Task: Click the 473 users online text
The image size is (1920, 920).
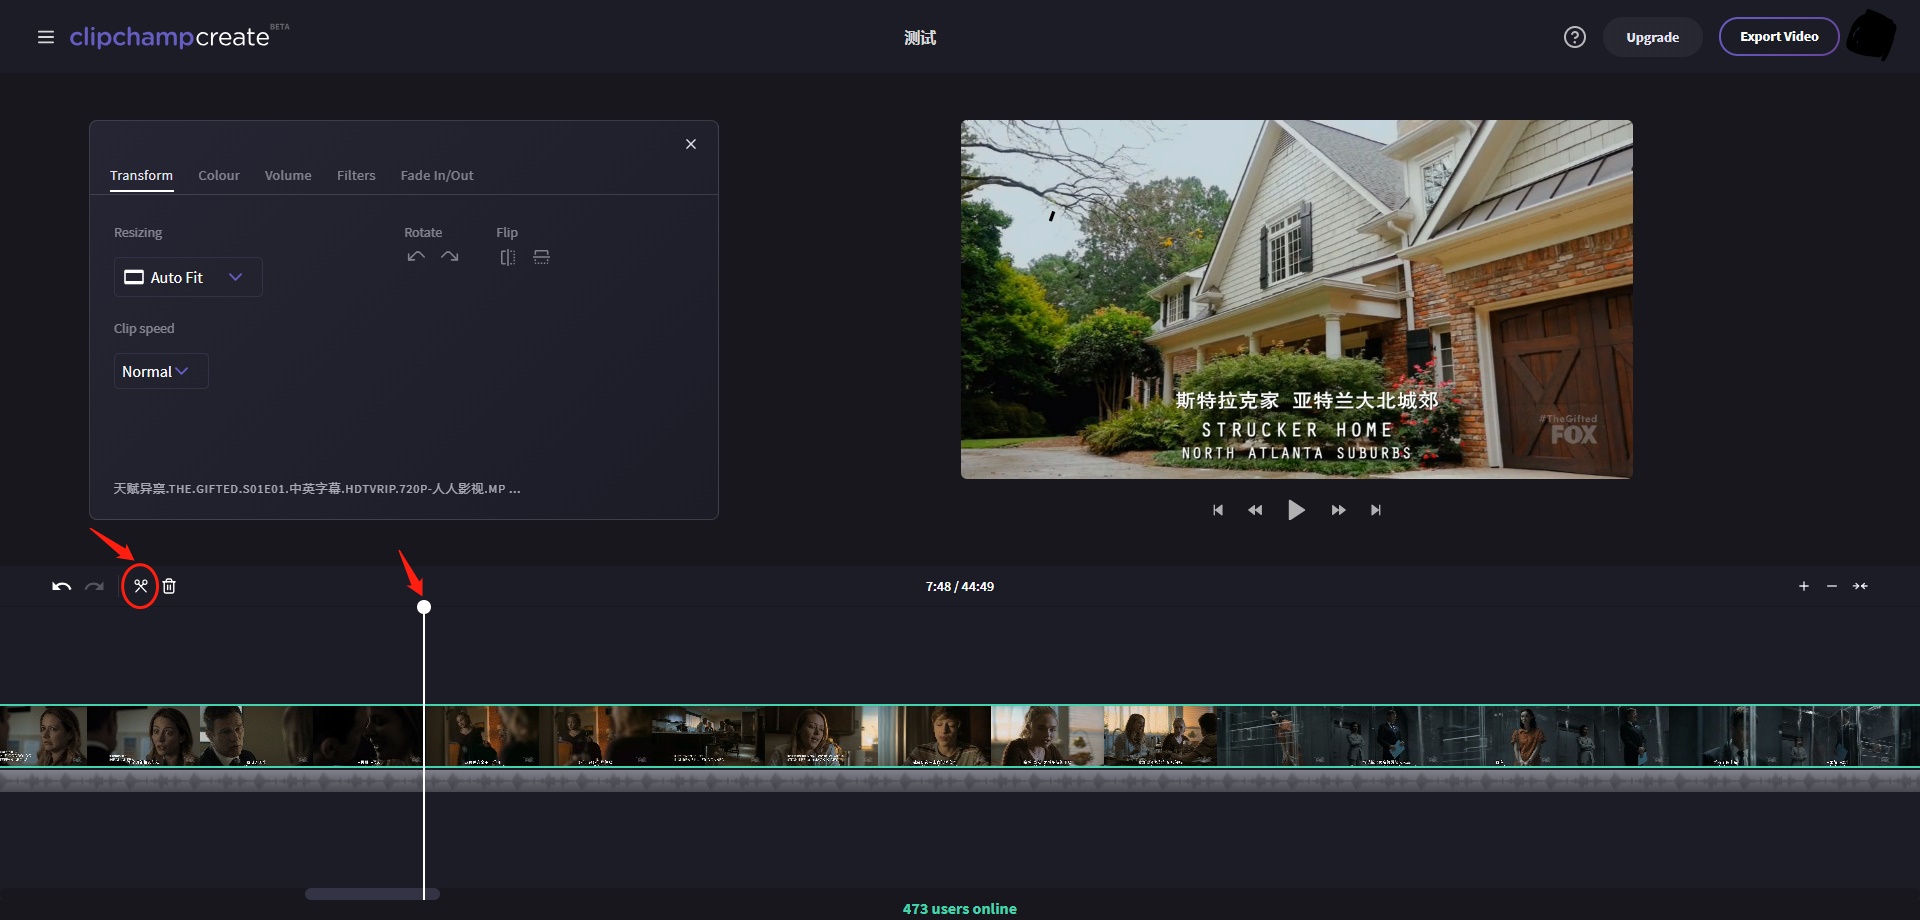Action: pyautogui.click(x=960, y=909)
